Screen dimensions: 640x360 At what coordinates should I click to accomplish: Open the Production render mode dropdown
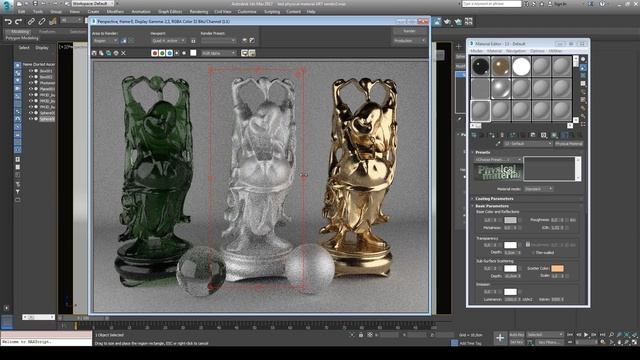pyautogui.click(x=409, y=41)
